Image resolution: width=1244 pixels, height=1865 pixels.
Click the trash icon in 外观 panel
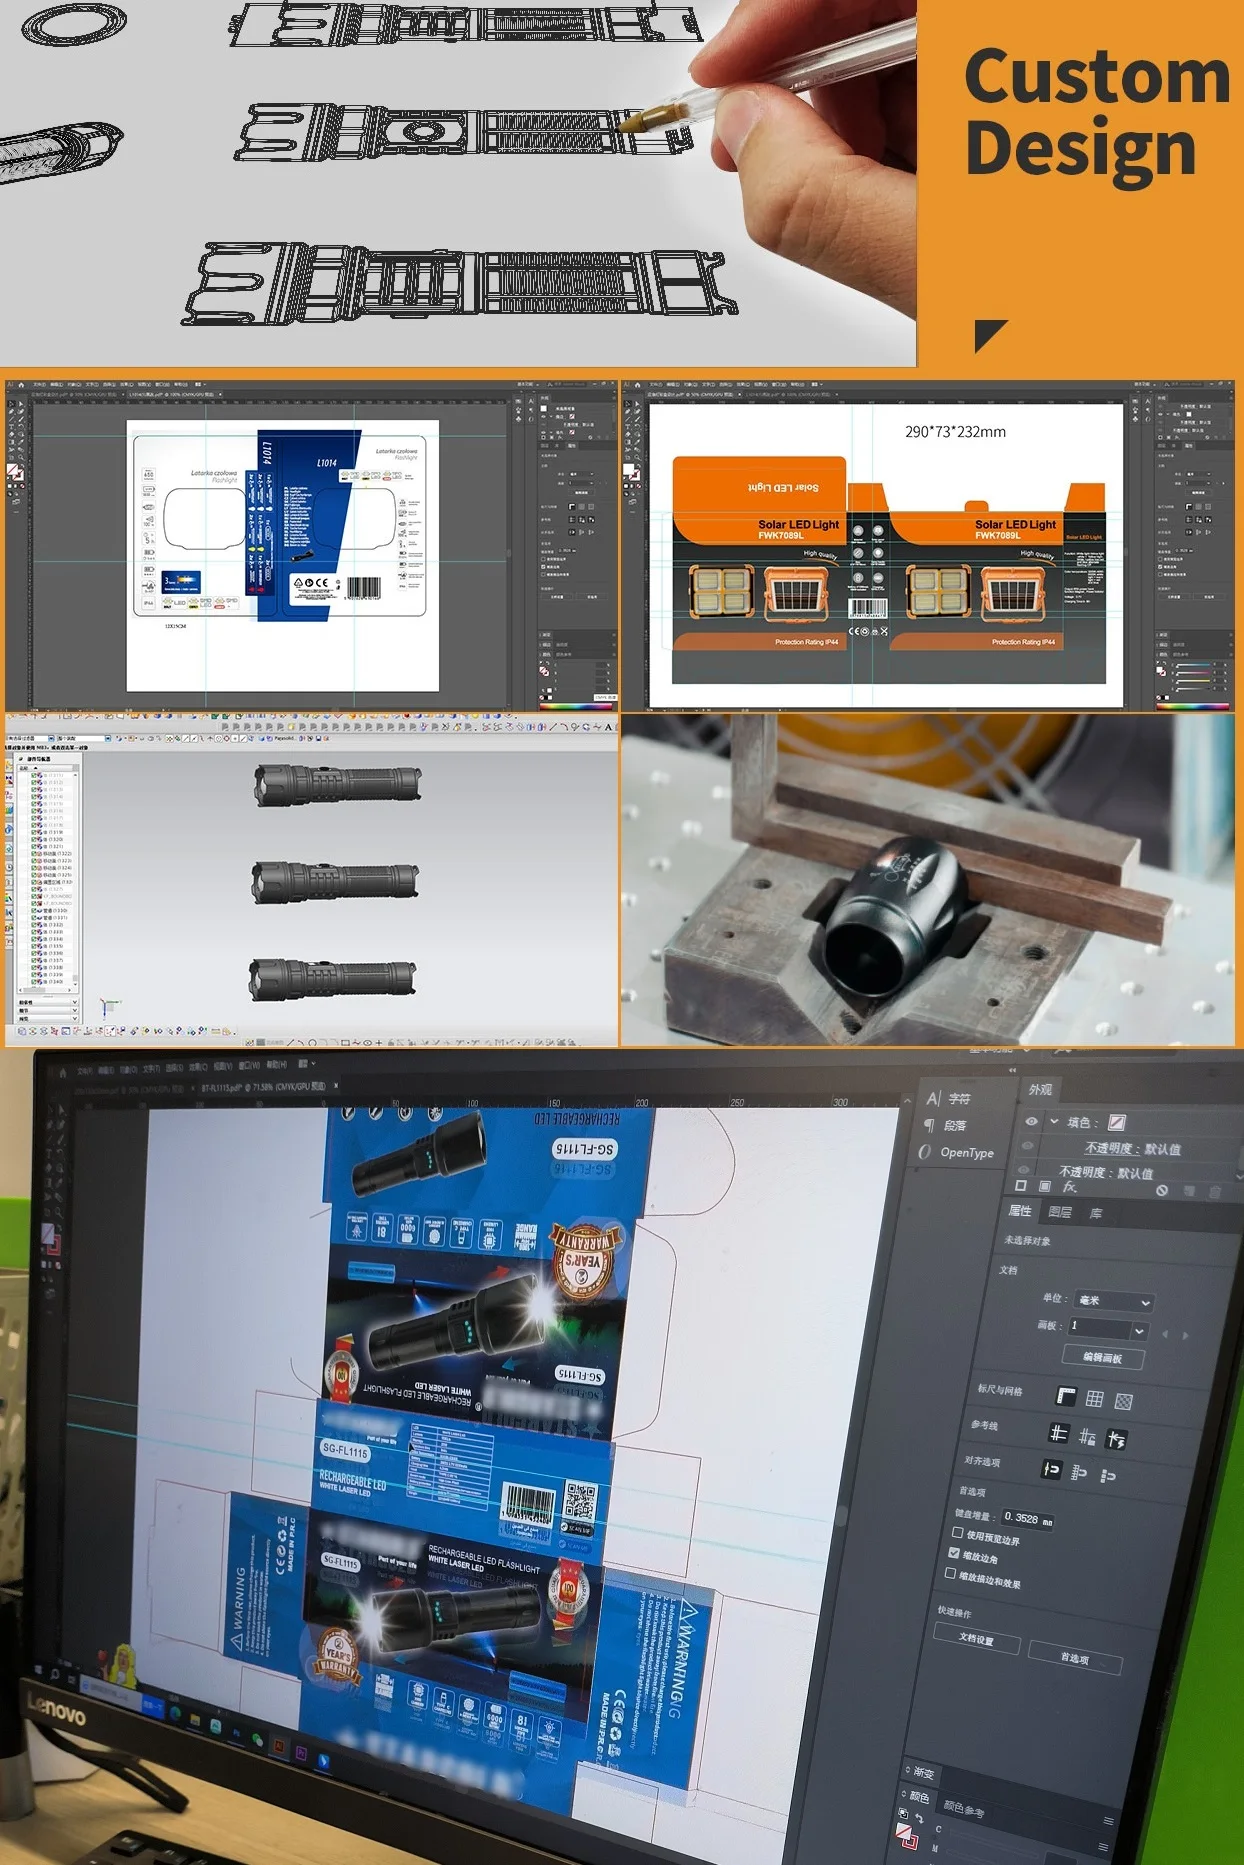1216,1192
